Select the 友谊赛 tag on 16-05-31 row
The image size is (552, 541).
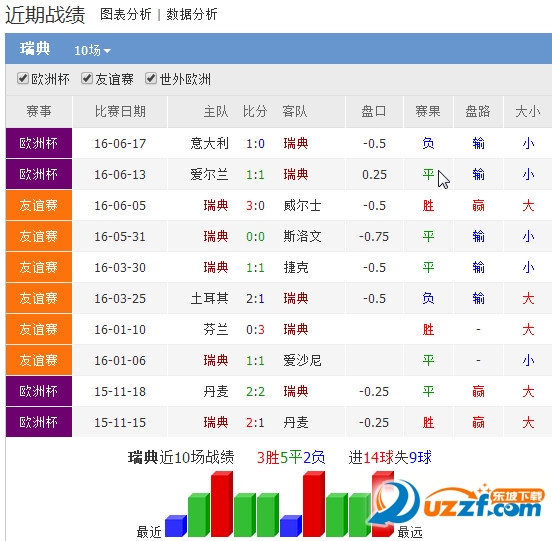pyautogui.click(x=39, y=236)
